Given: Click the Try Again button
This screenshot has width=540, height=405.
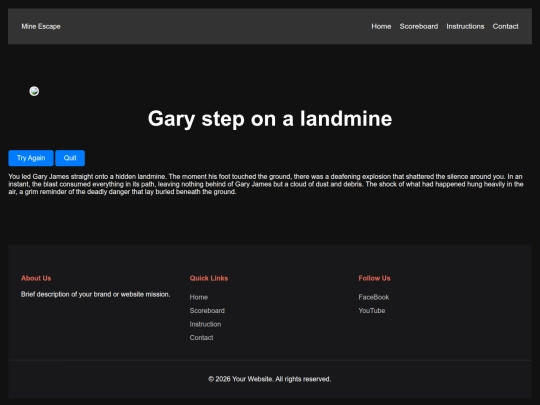Looking at the screenshot, I should pos(31,158).
